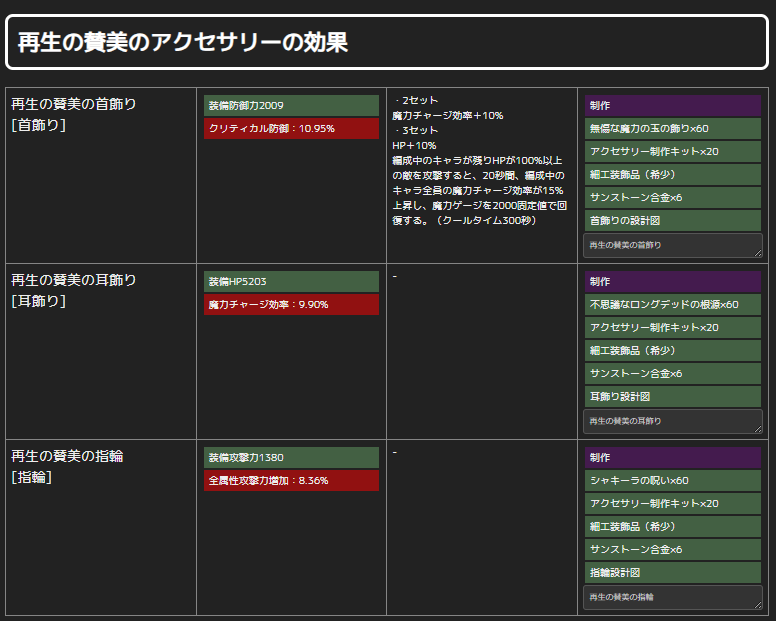The image size is (776, 621).
Task: Click the red stat 全属性攻撃力増加：8.36%
Action: click(x=291, y=480)
